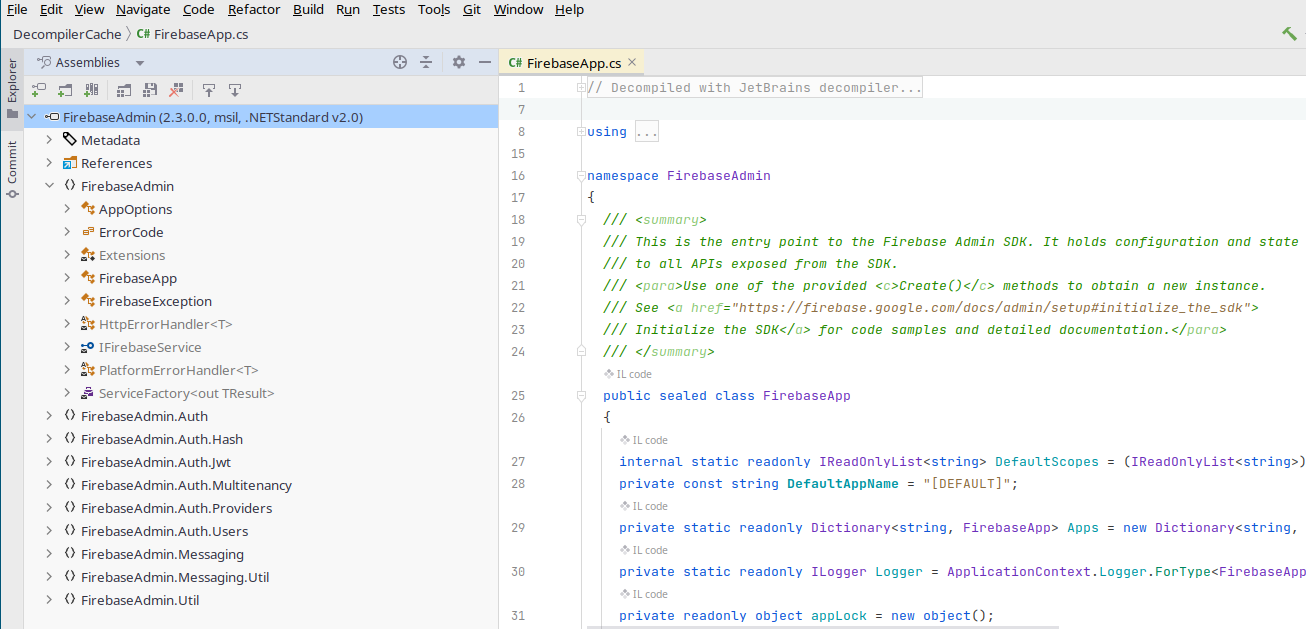Open the Navigate menu

pyautogui.click(x=143, y=9)
